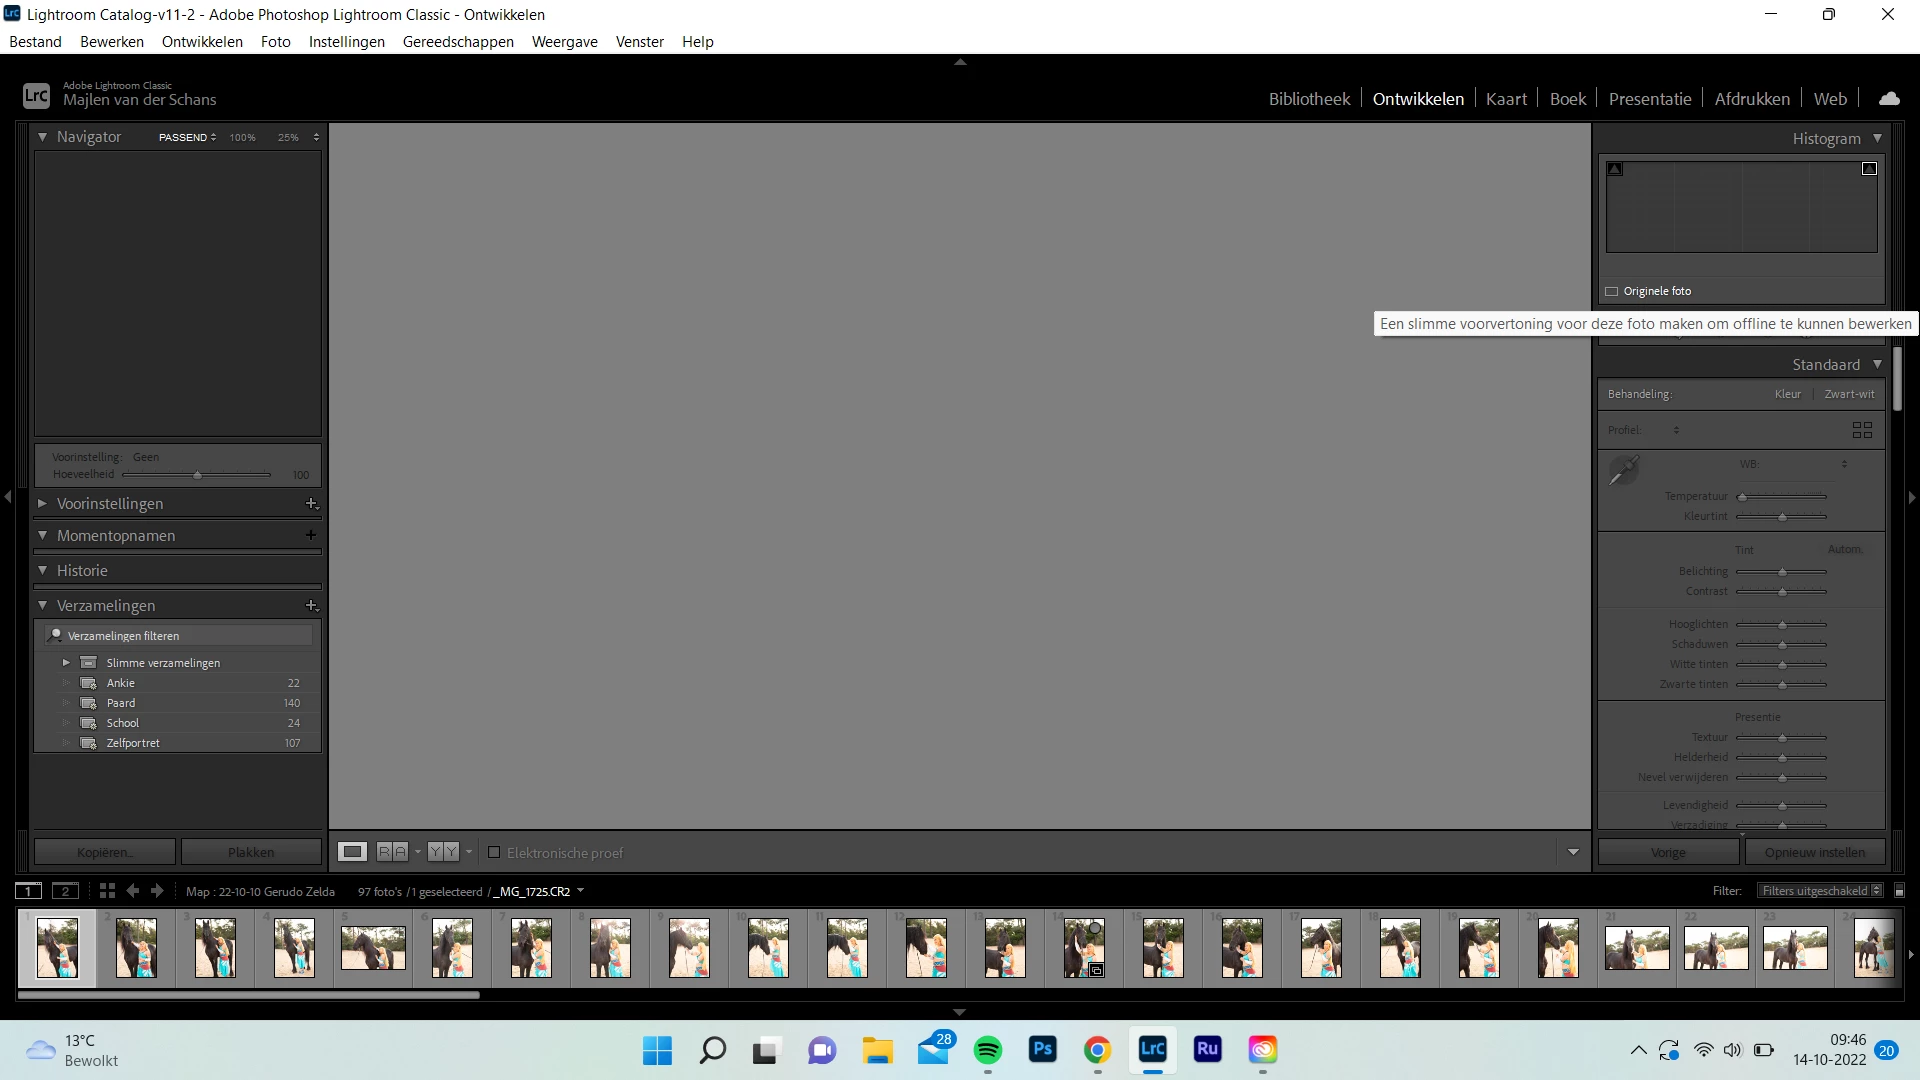Toggle highlight clipping indicator in histogram

click(x=1869, y=169)
